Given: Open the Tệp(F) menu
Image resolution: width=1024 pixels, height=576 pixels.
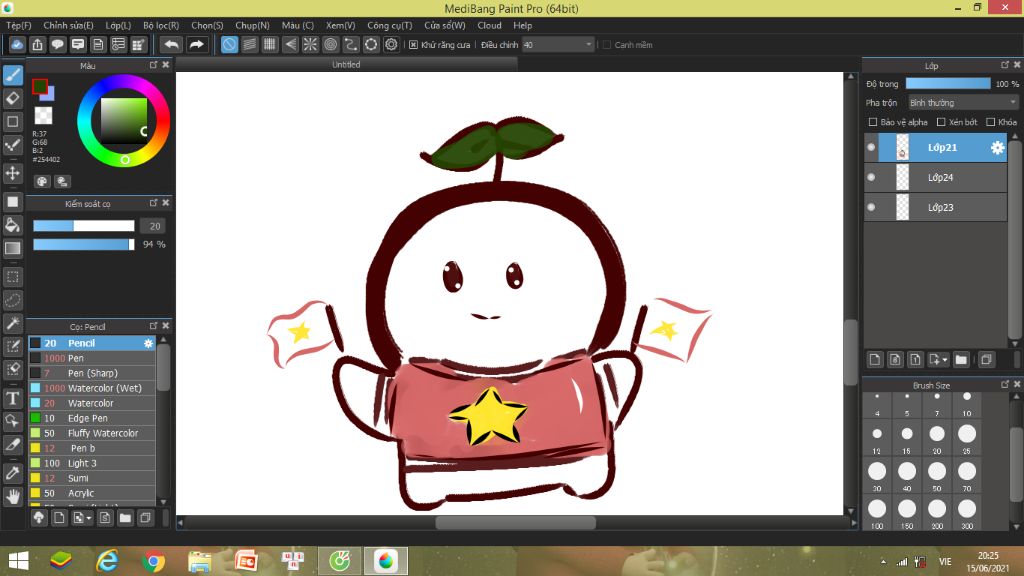Looking at the screenshot, I should [19, 25].
